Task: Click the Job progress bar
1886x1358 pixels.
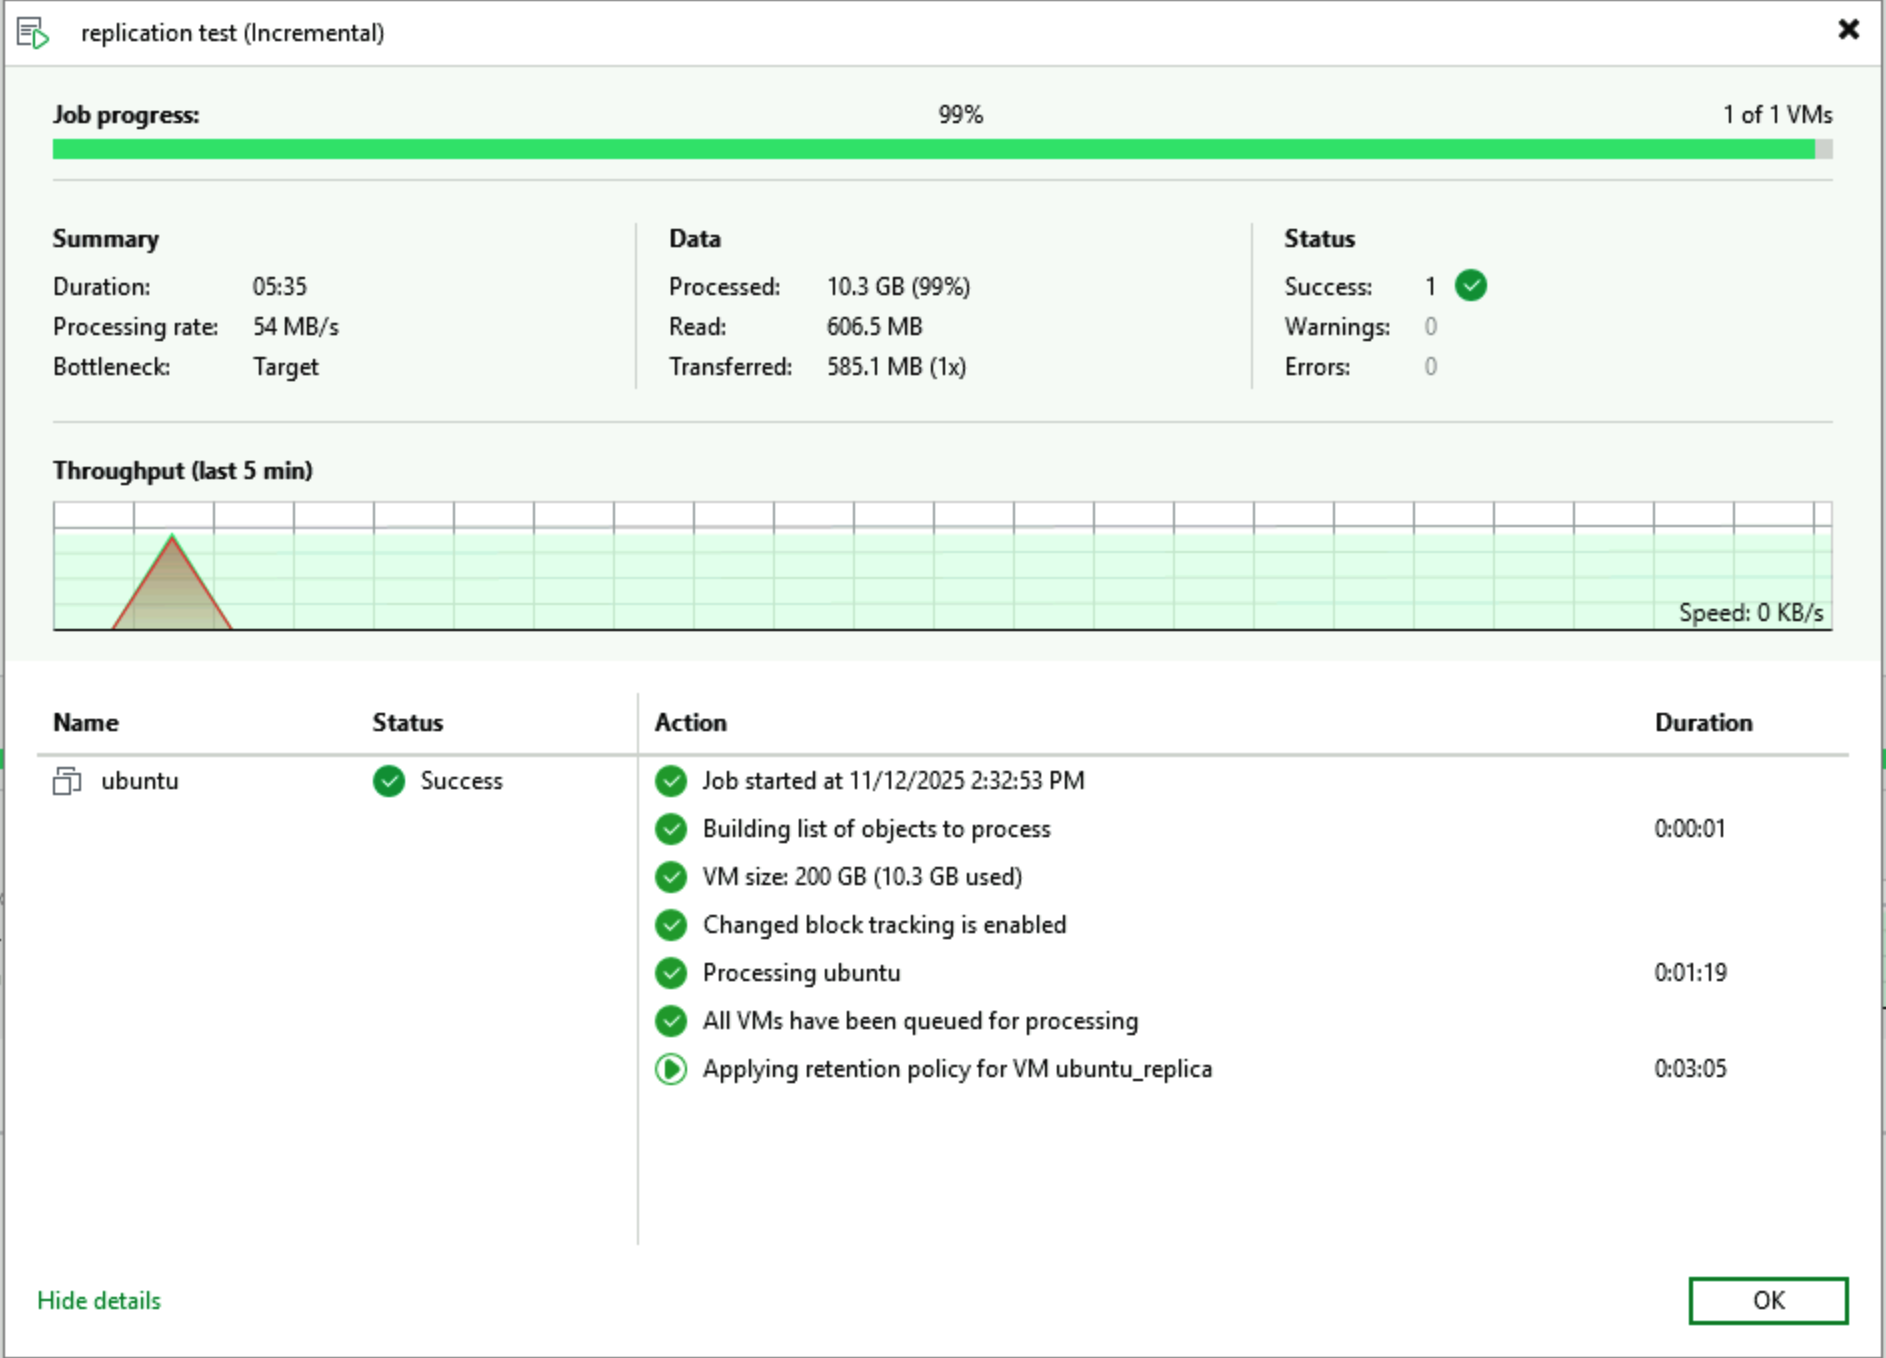Action: point(942,149)
